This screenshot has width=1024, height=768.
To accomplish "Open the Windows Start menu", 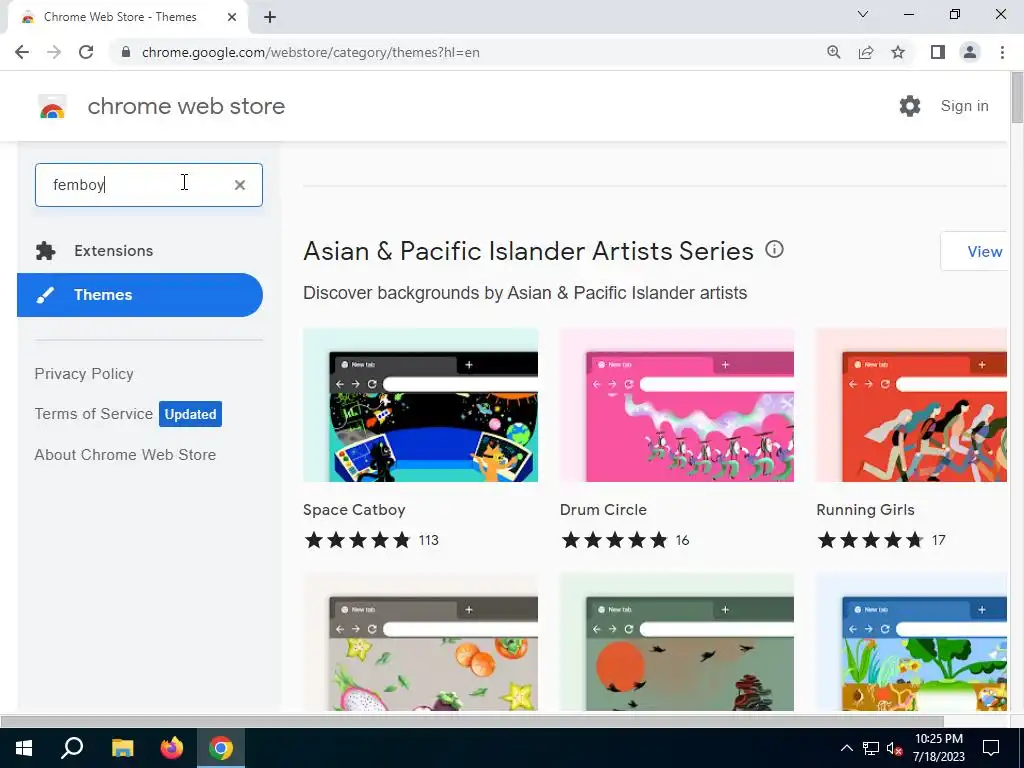I will pos(24,748).
